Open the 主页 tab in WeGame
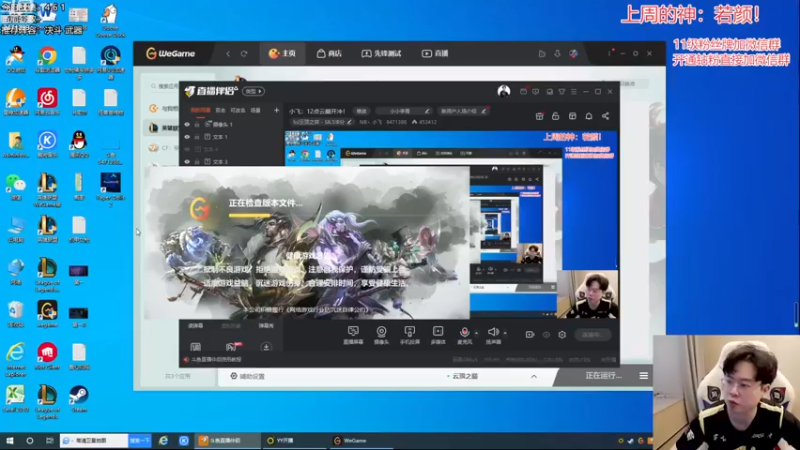This screenshot has width=800, height=450. 282,54
